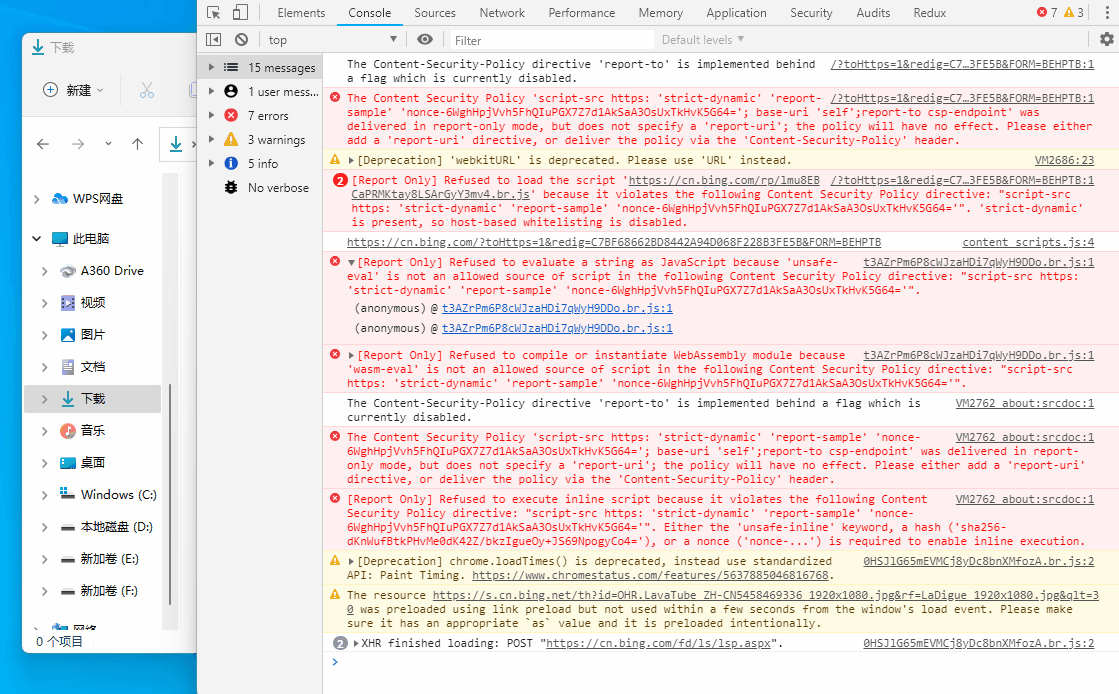Expand the 7 errors group
The image size is (1119, 694).
click(x=211, y=115)
